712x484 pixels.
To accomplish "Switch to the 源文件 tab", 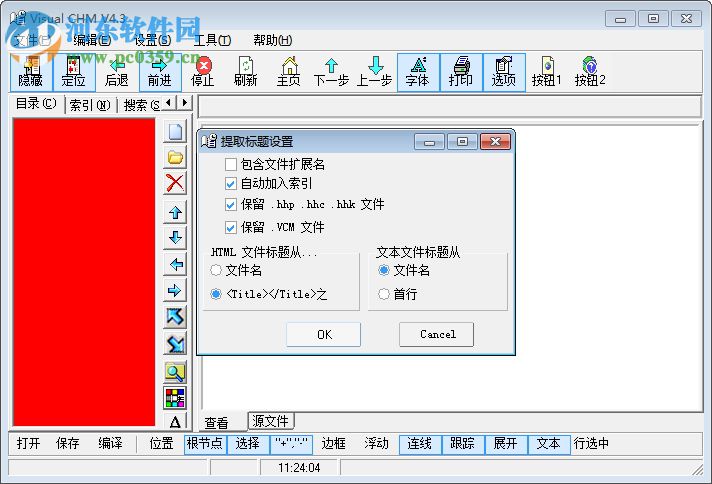I will (x=271, y=421).
